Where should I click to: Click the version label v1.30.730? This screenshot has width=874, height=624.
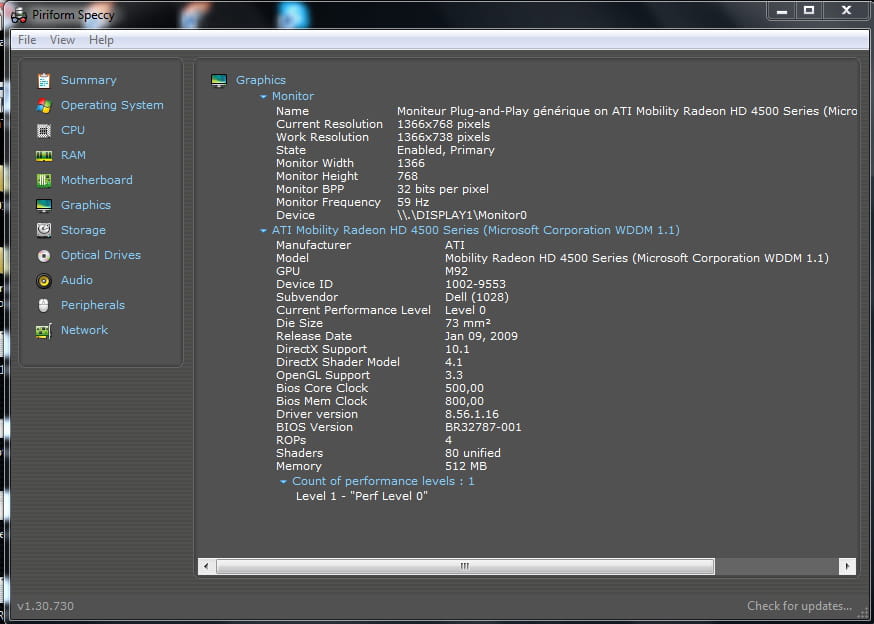coord(46,606)
